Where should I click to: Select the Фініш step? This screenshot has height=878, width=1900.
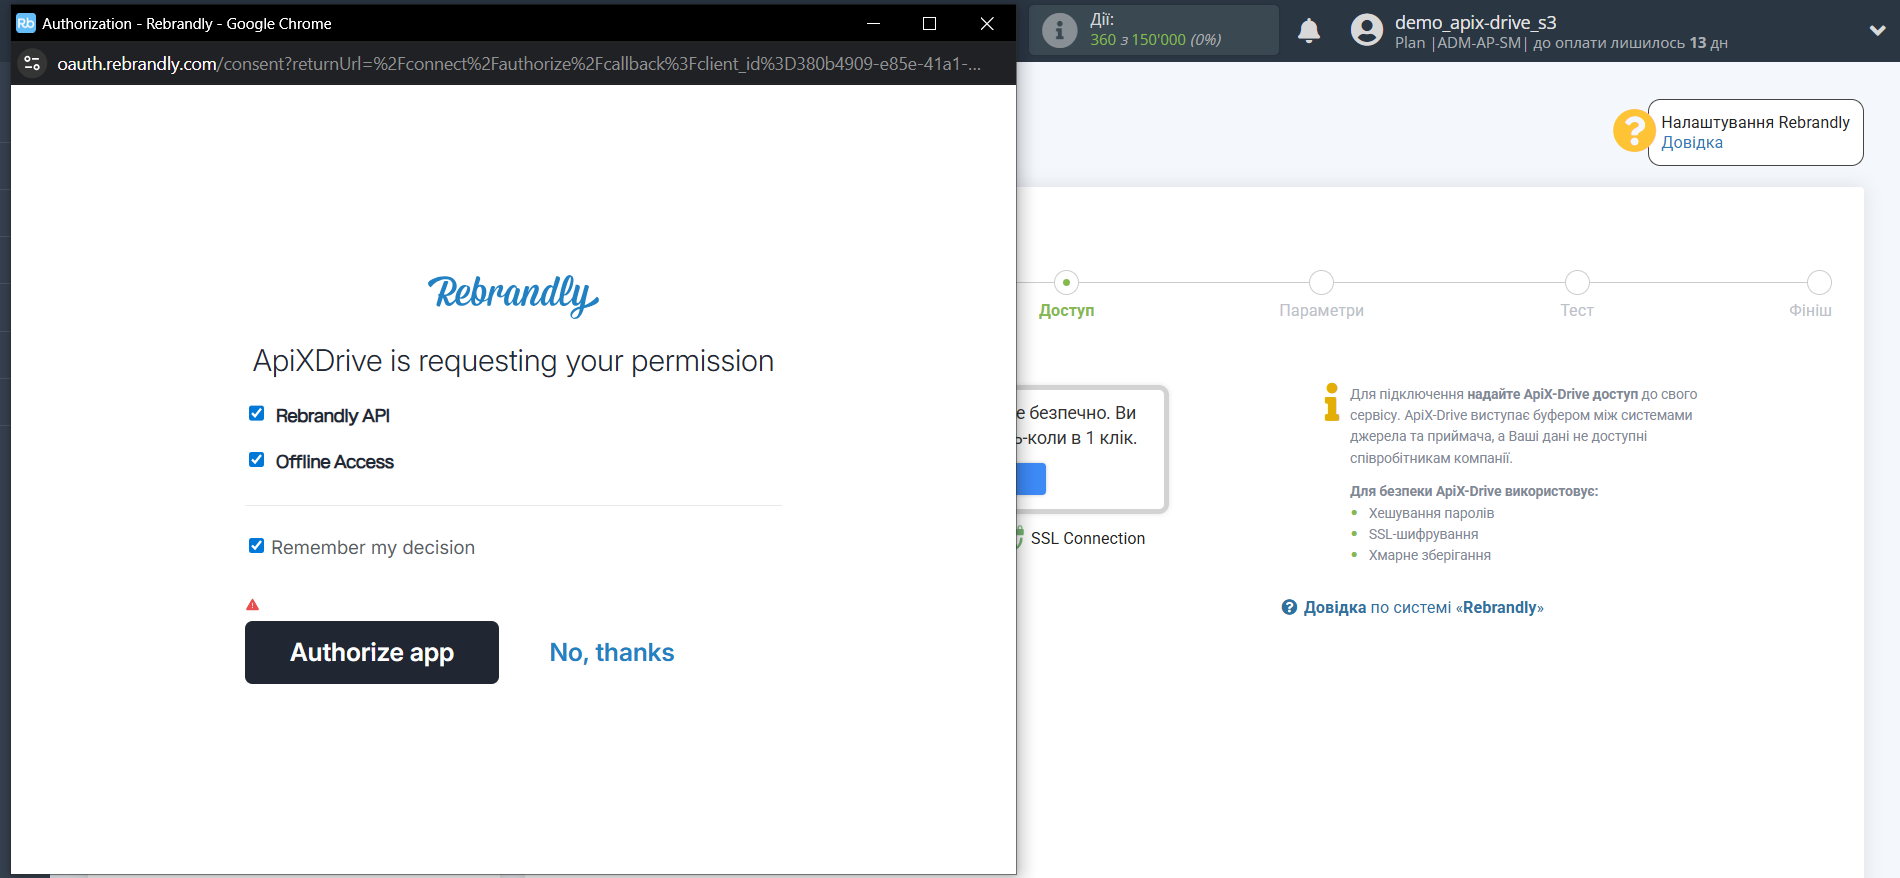pyautogui.click(x=1812, y=295)
